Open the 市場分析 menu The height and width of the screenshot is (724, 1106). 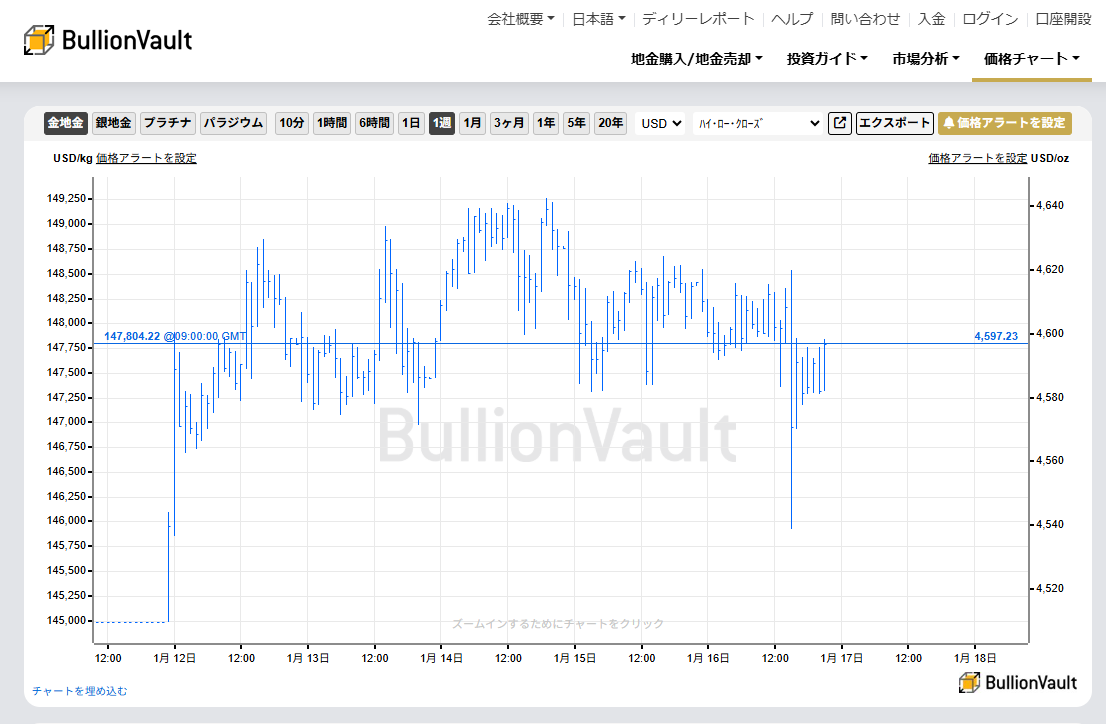click(925, 58)
